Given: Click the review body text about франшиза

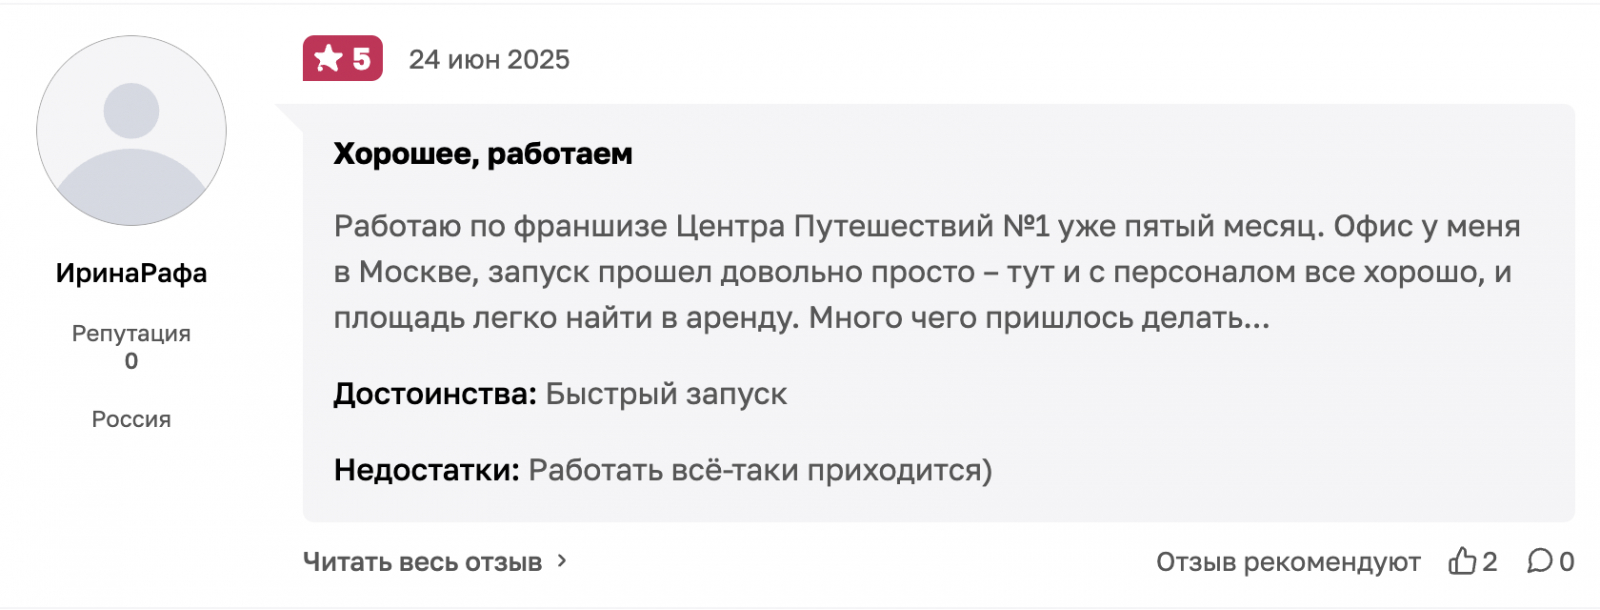Looking at the screenshot, I should pyautogui.click(x=926, y=272).
